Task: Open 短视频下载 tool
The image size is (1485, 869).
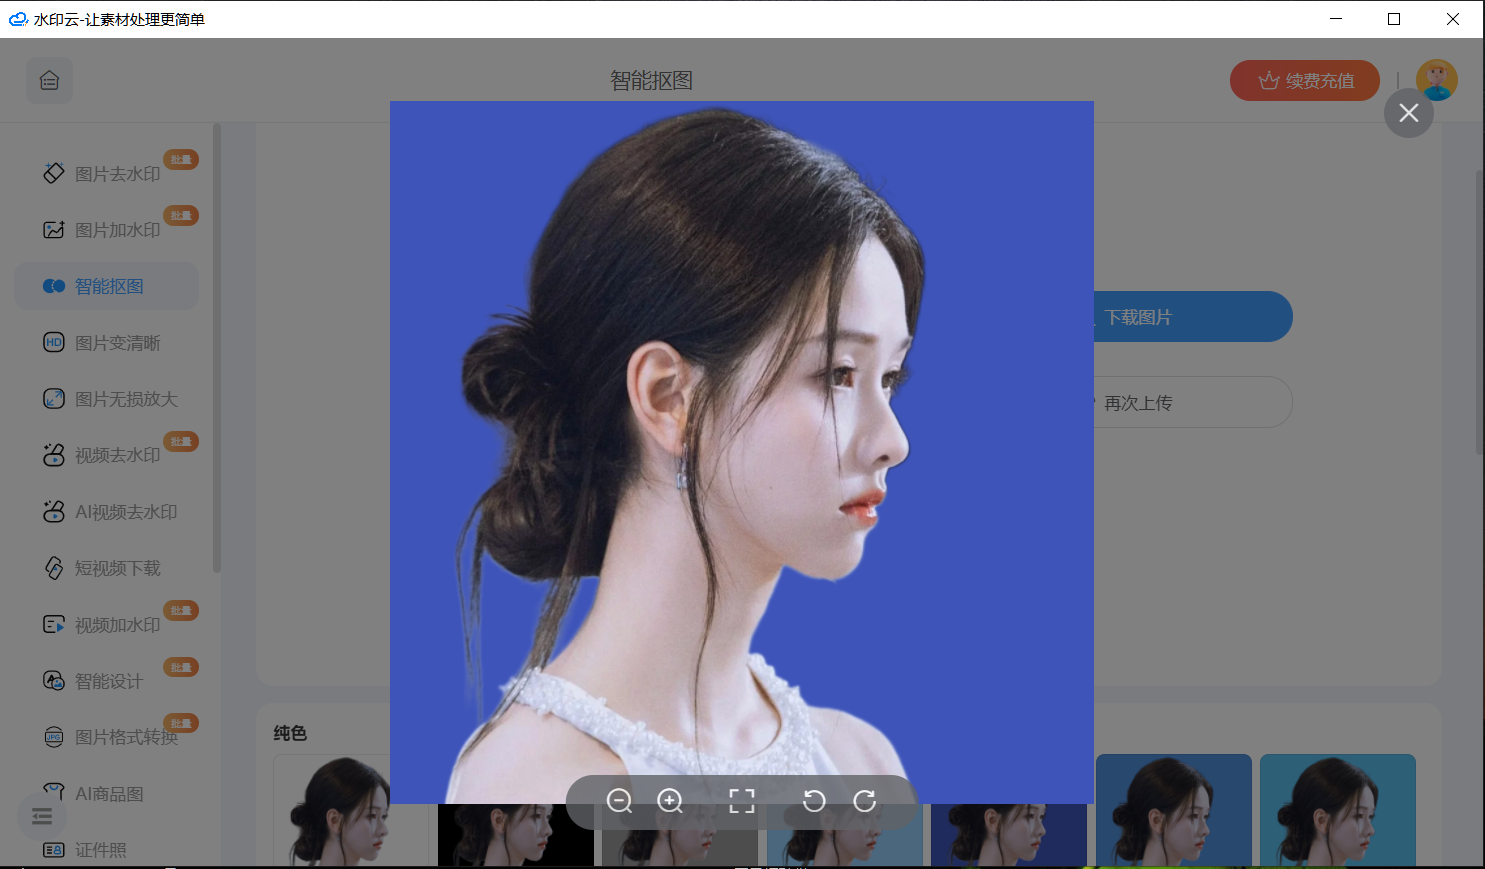Action: tap(116, 568)
